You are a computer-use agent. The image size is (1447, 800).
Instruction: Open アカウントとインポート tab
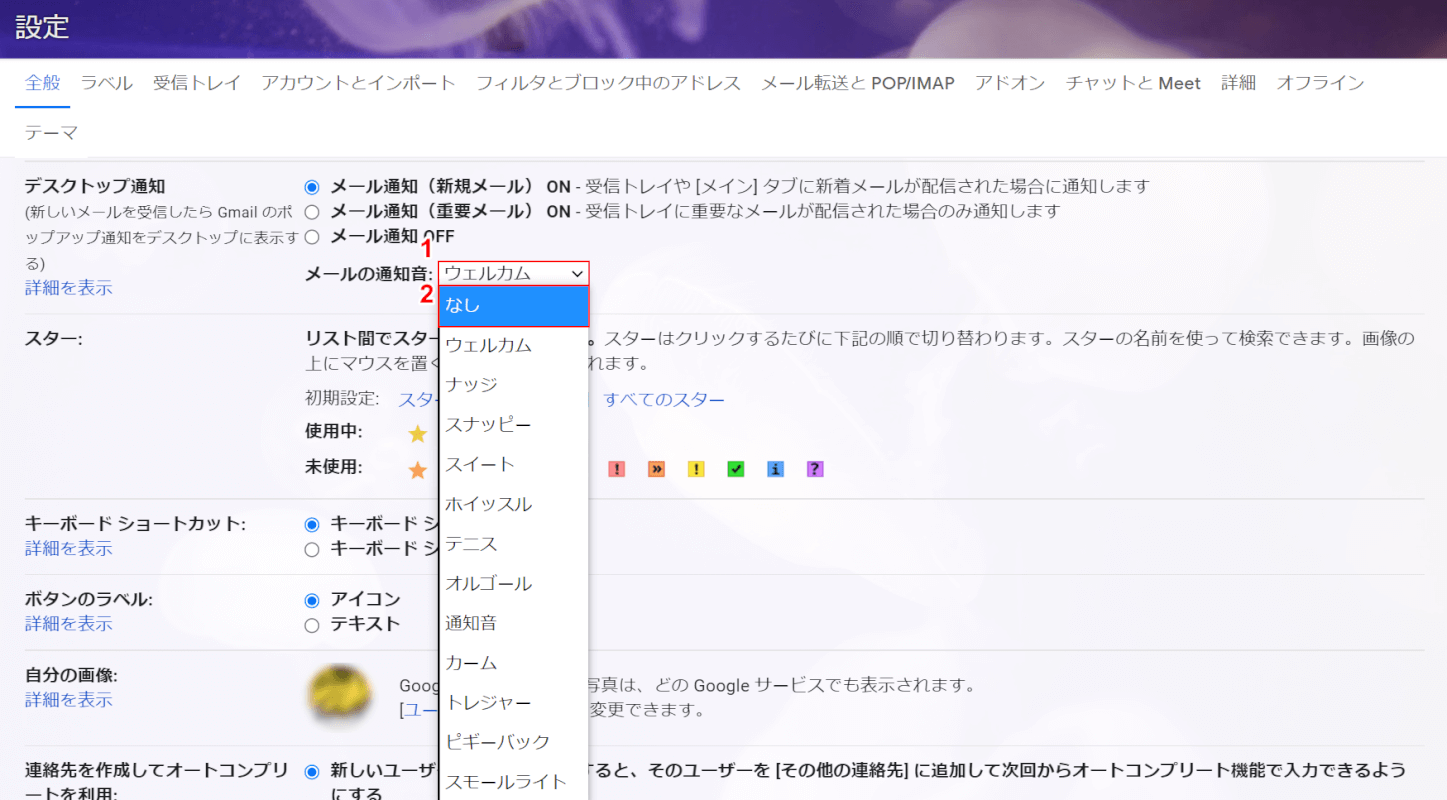pos(358,83)
